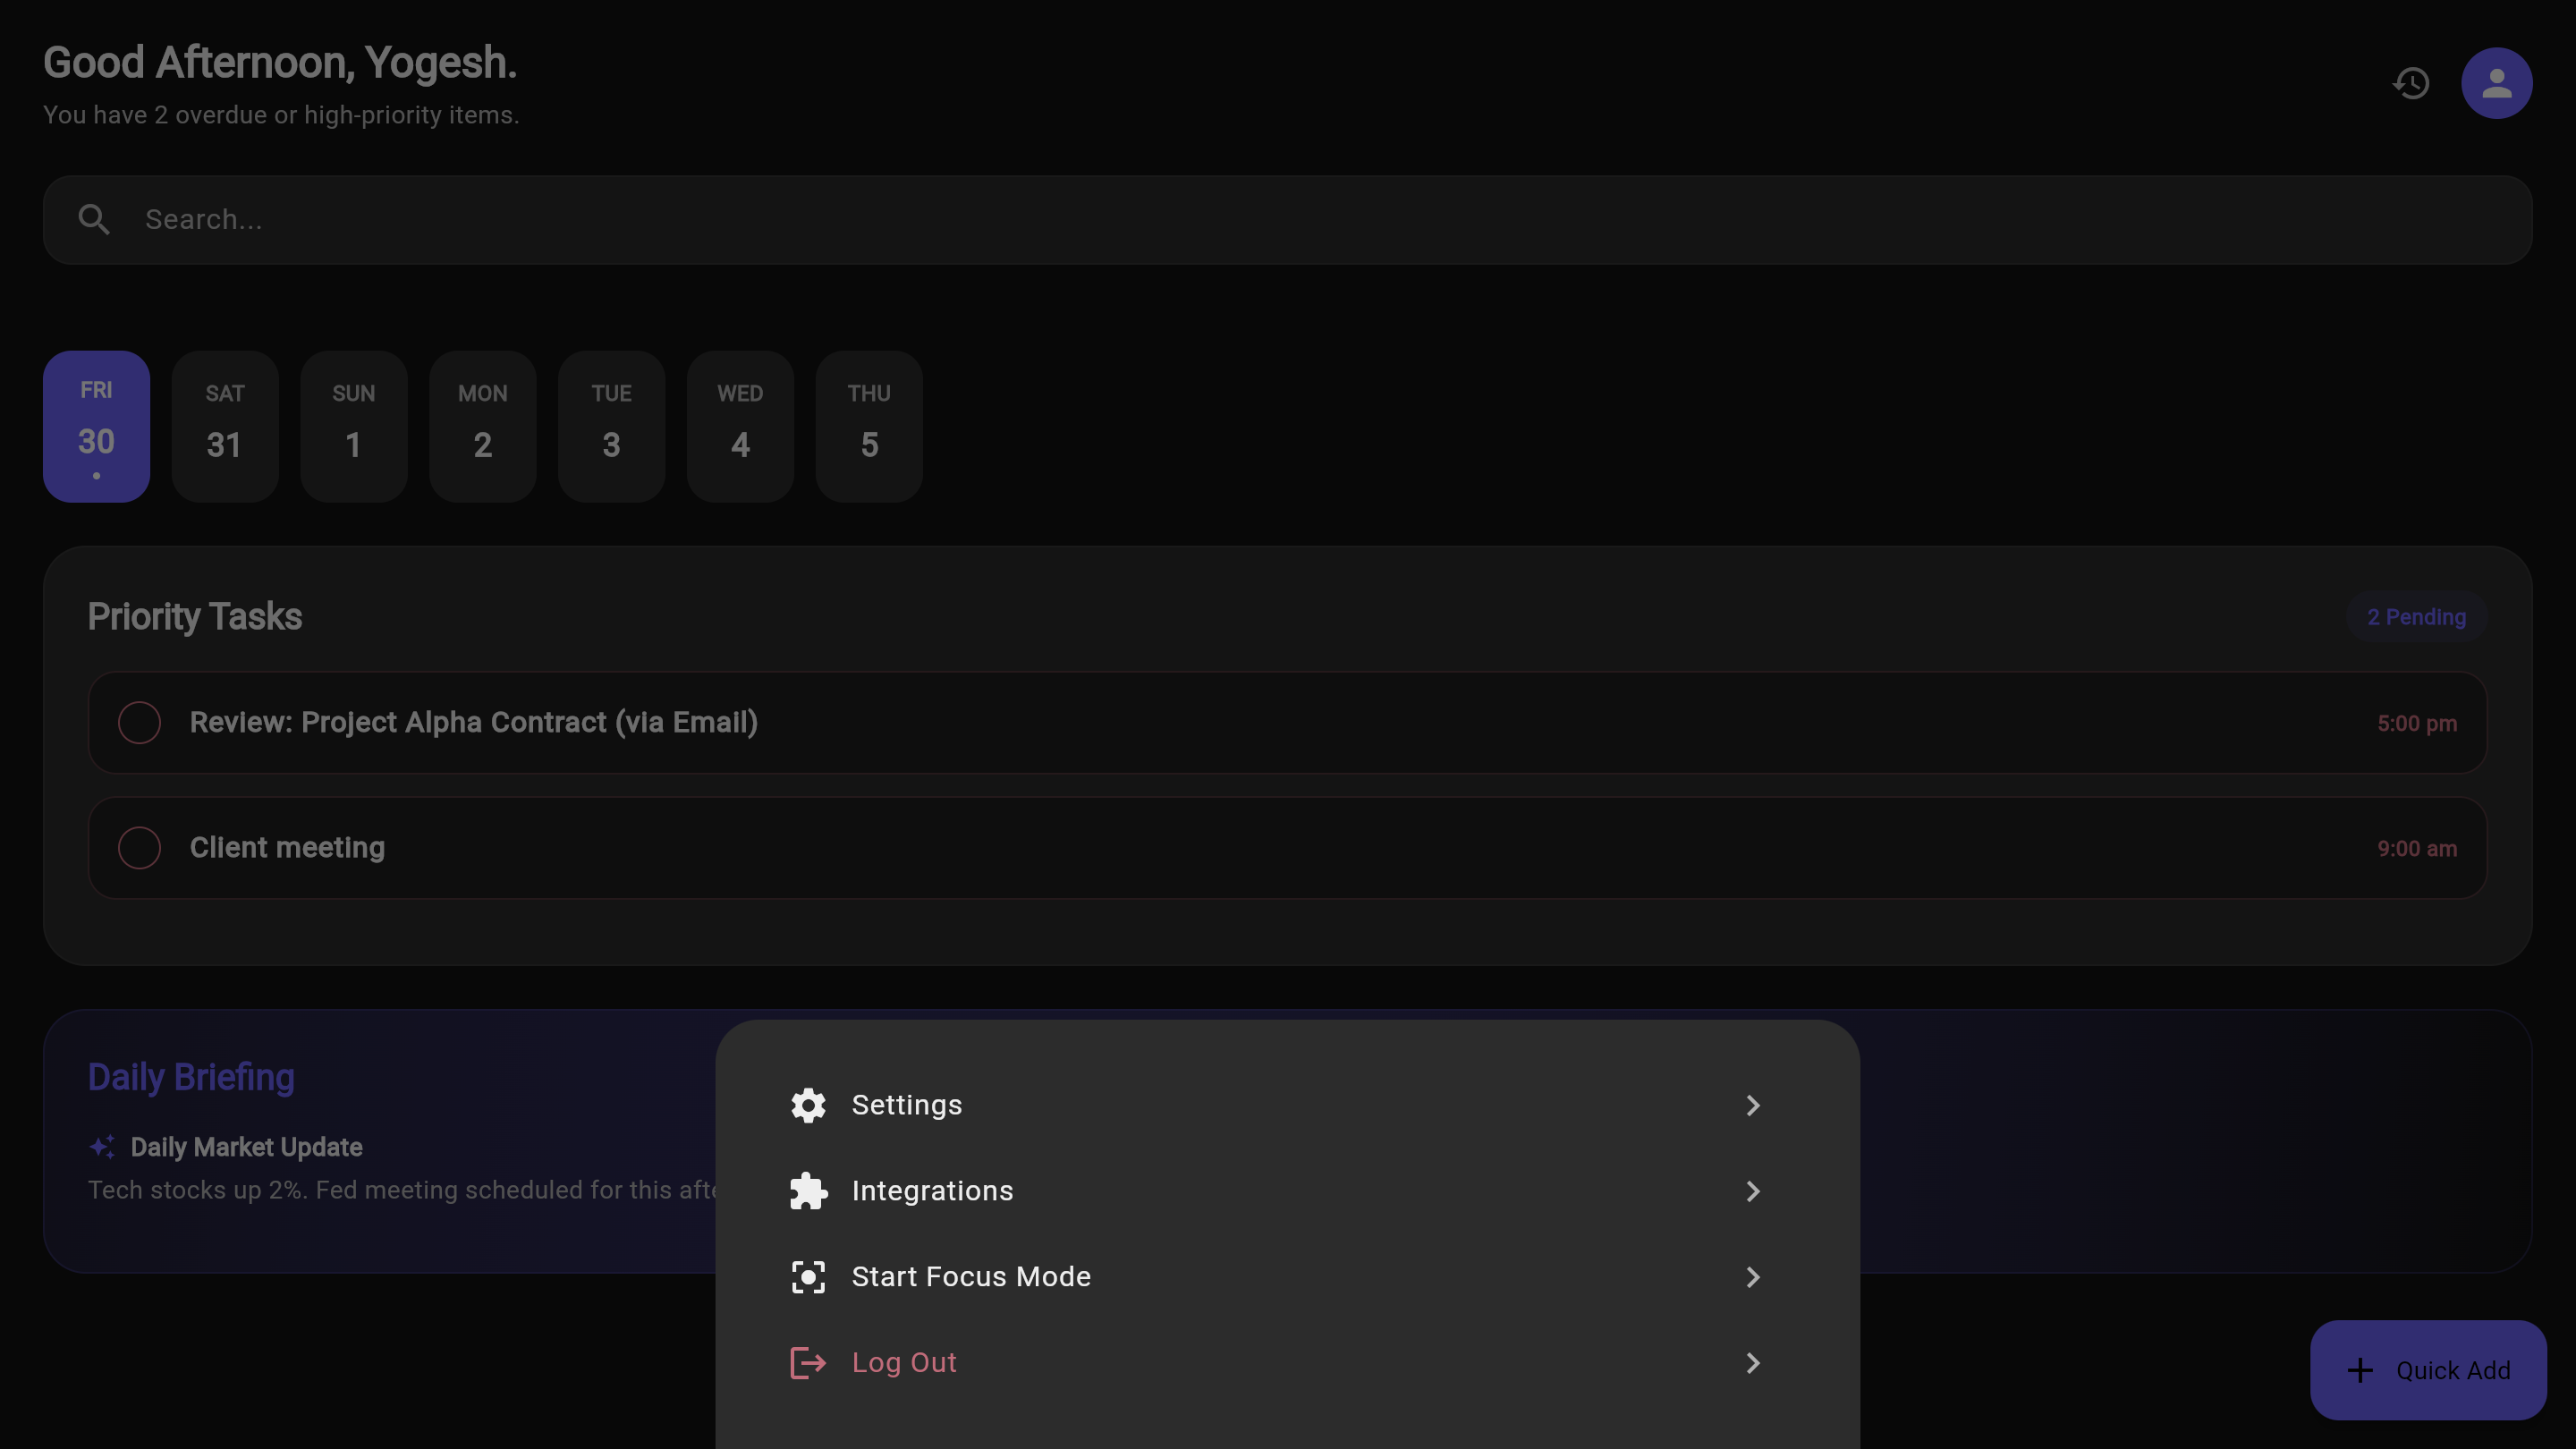Image resolution: width=2576 pixels, height=1449 pixels.
Task: Choose Start Focus Mode menu entry
Action: tap(970, 1277)
